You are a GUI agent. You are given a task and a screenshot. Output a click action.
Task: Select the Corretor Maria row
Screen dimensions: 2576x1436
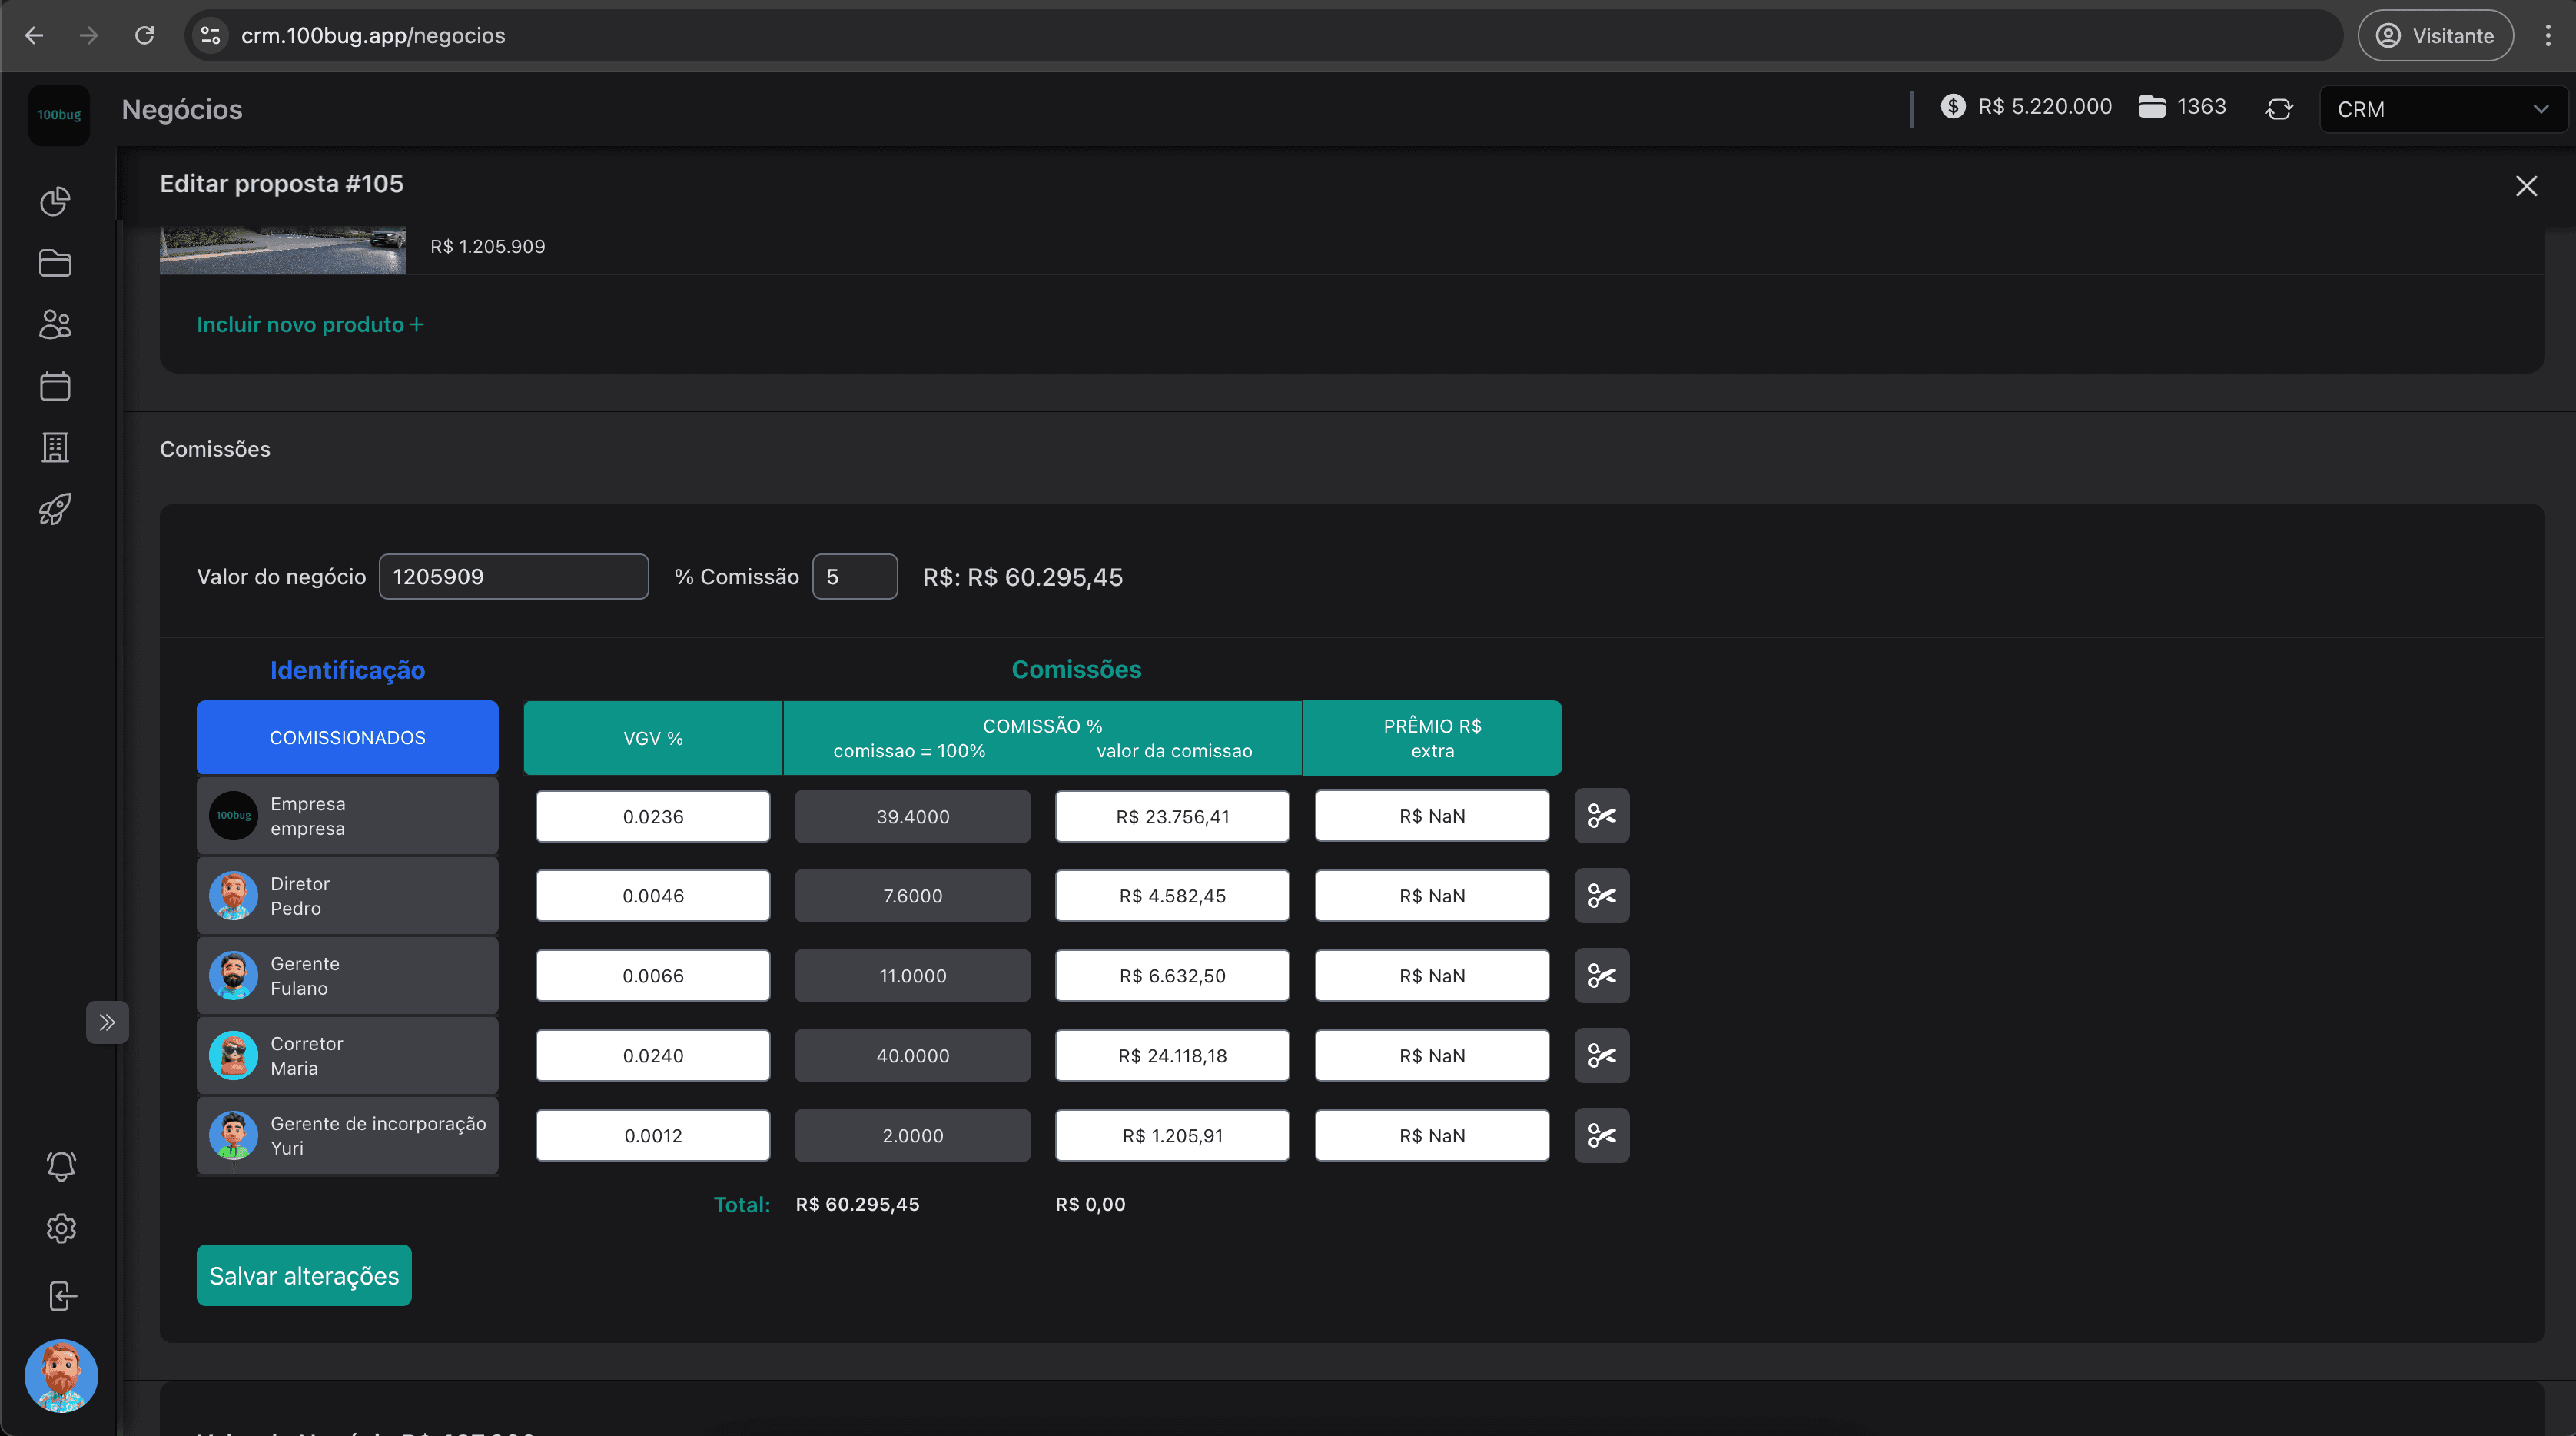(347, 1056)
